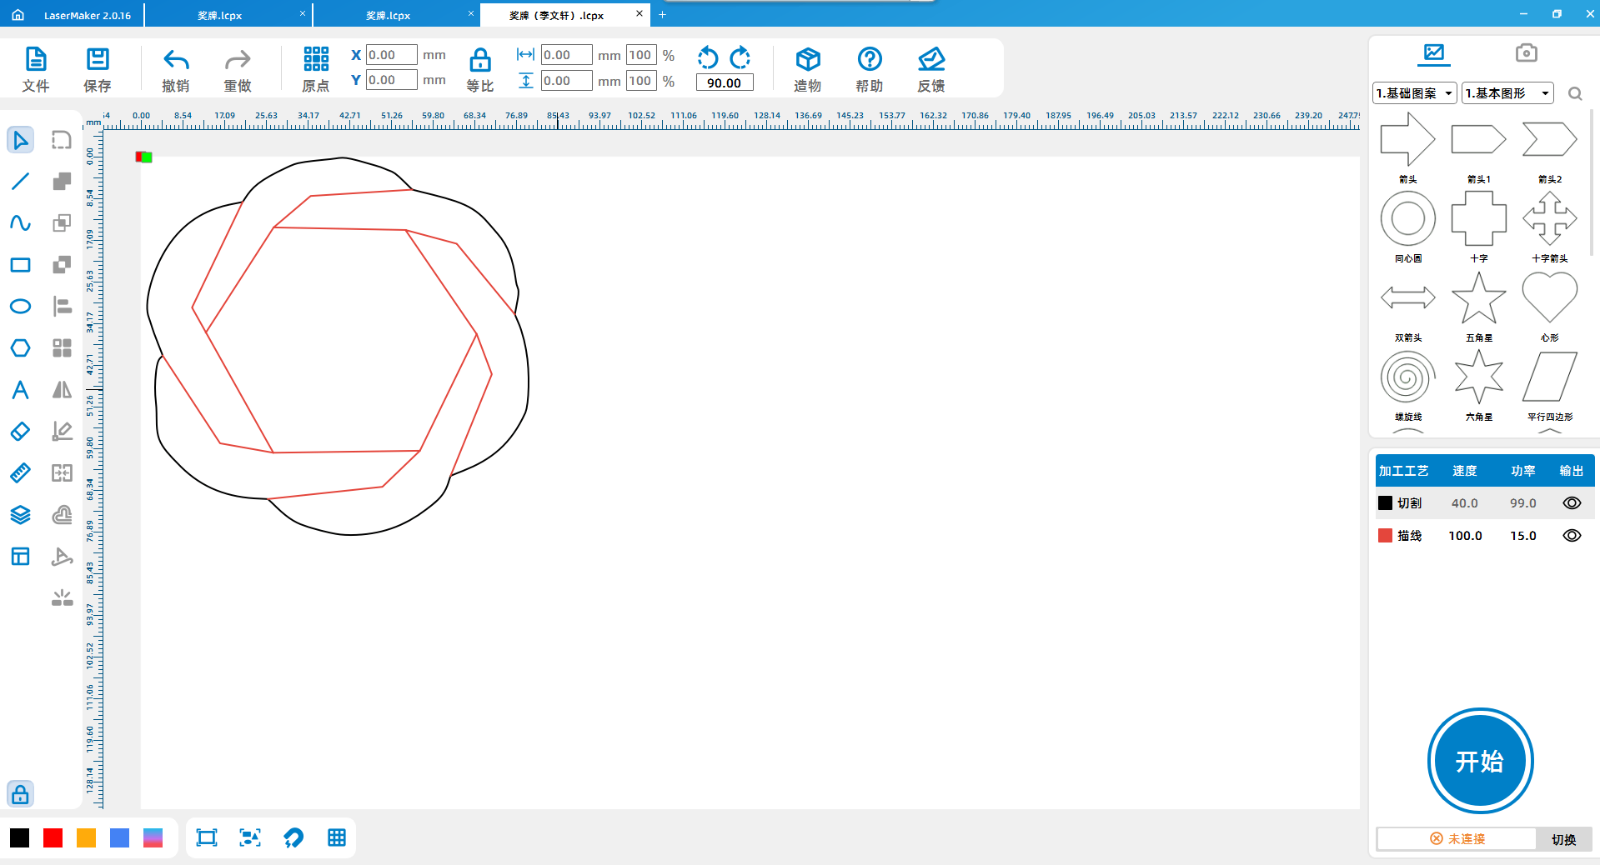Open the measure ruler tool
This screenshot has height=865, width=1600.
point(20,473)
